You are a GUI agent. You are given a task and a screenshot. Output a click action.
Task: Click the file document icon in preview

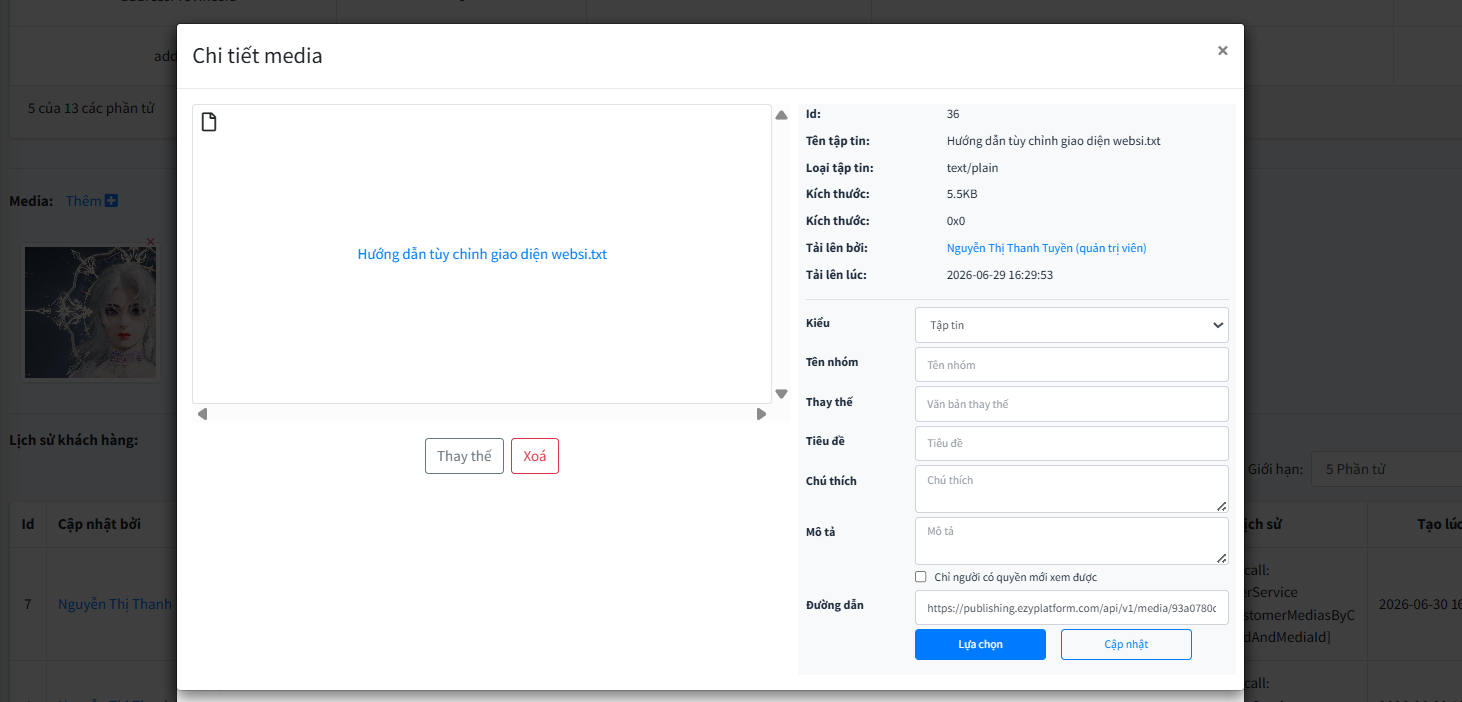click(x=209, y=122)
